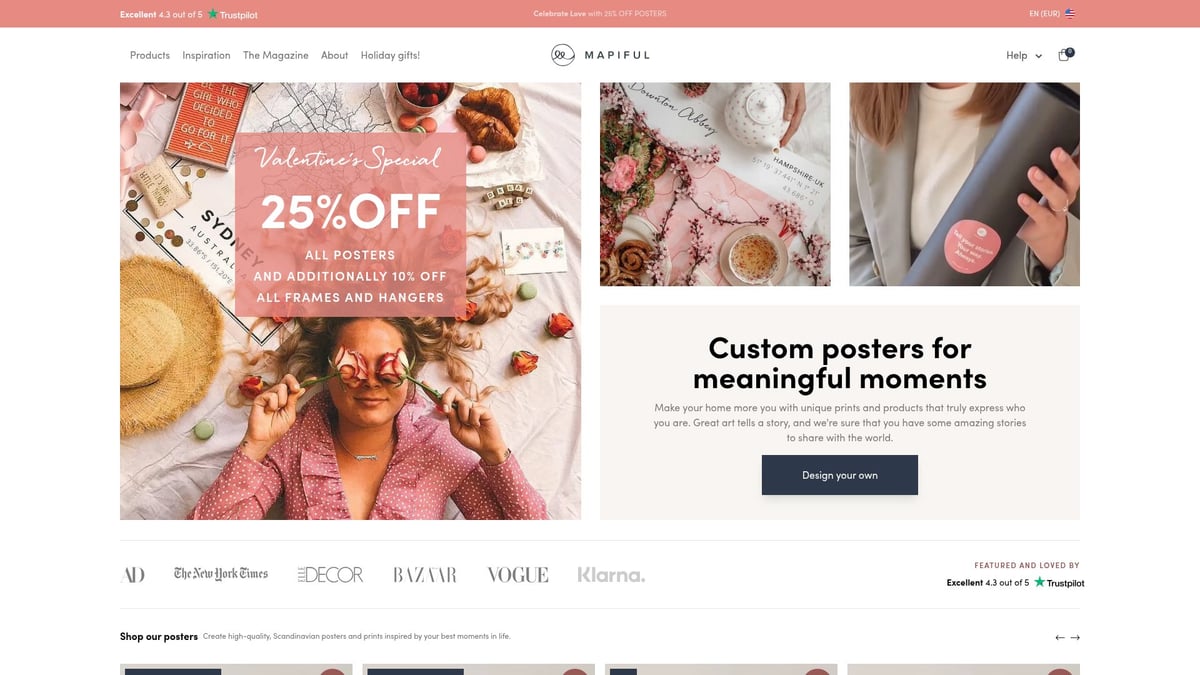Open the Holiday gifts! link
Image resolution: width=1200 pixels, height=675 pixels.
coord(390,56)
